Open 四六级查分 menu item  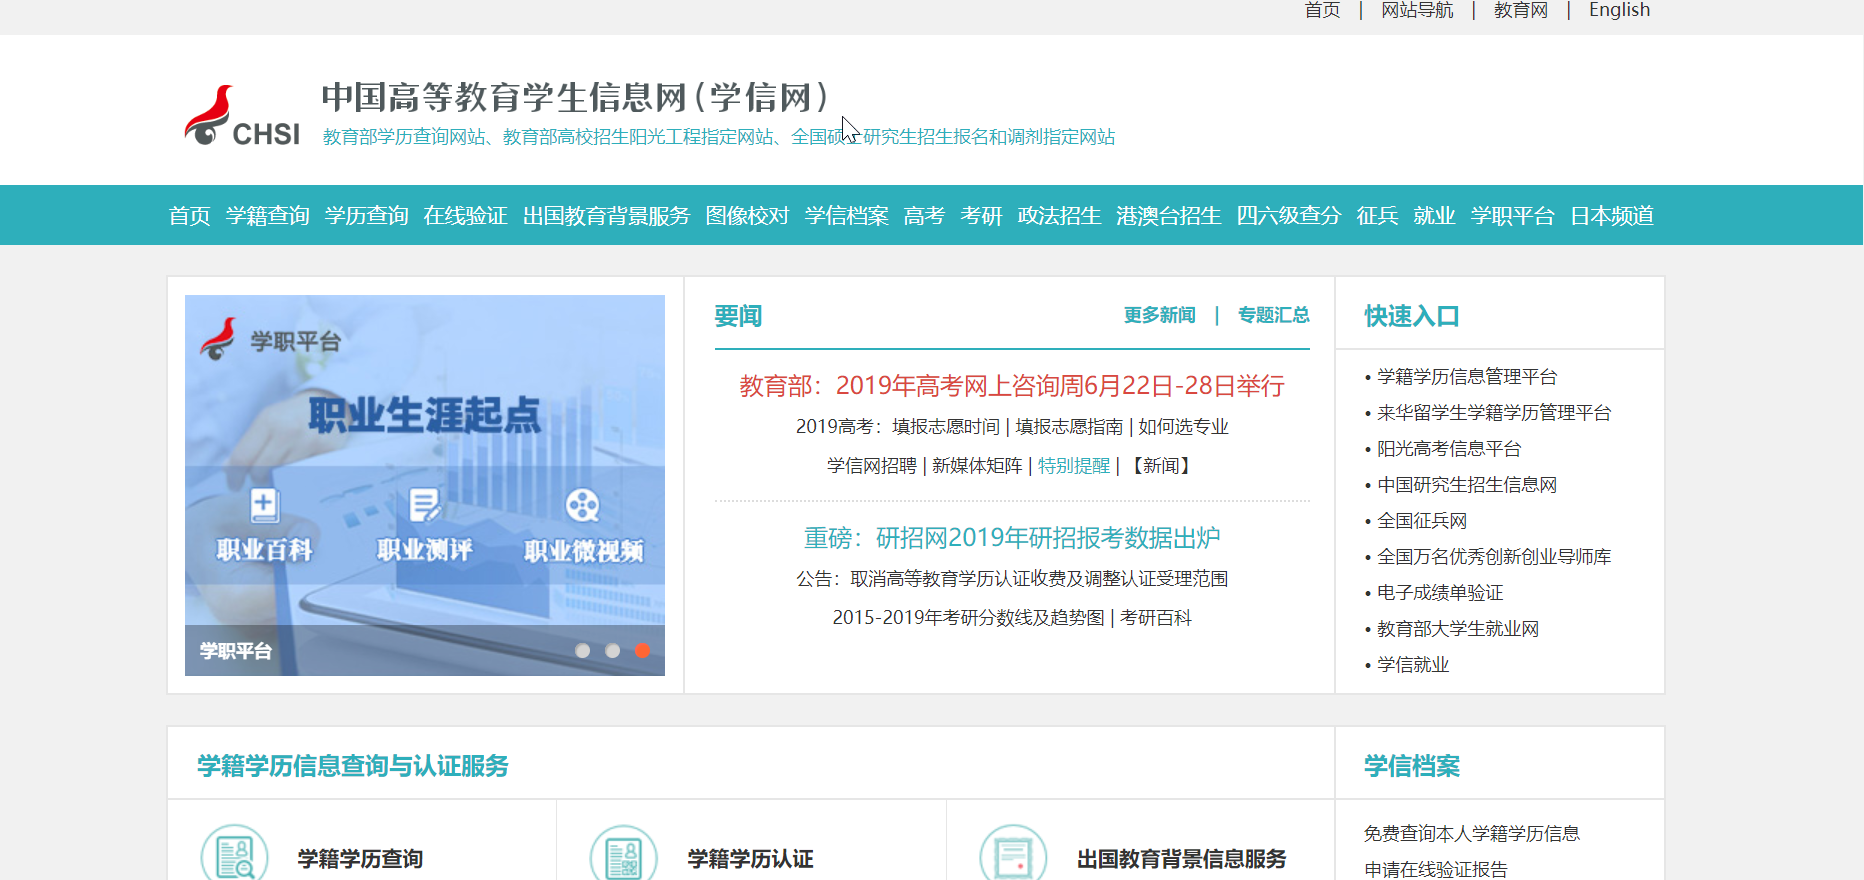pos(1289,216)
